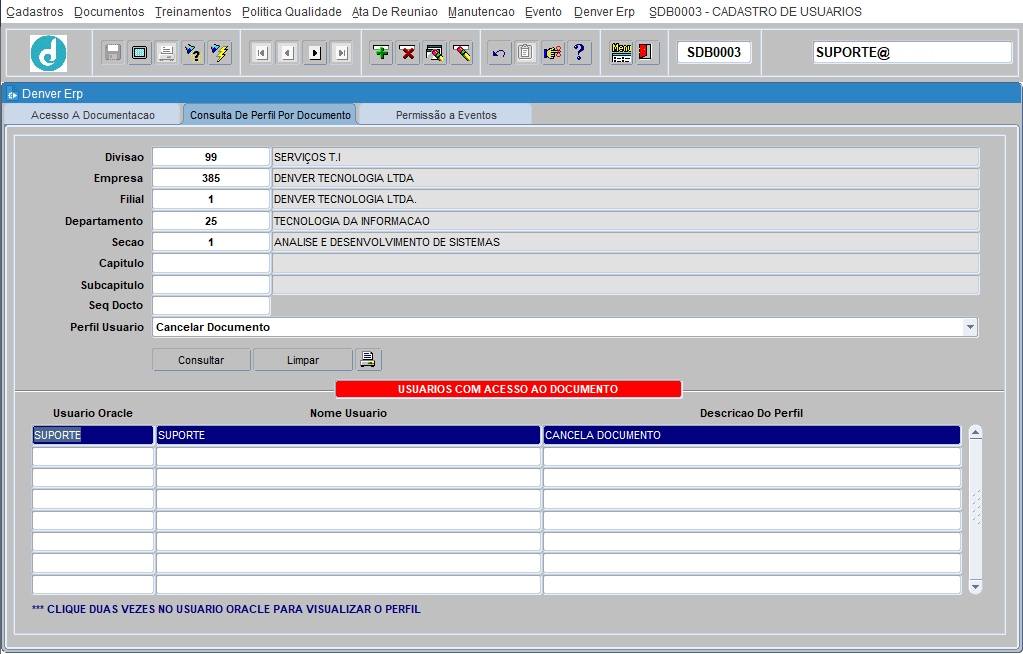Switch to Acesso A Documentacao tab

(93, 115)
